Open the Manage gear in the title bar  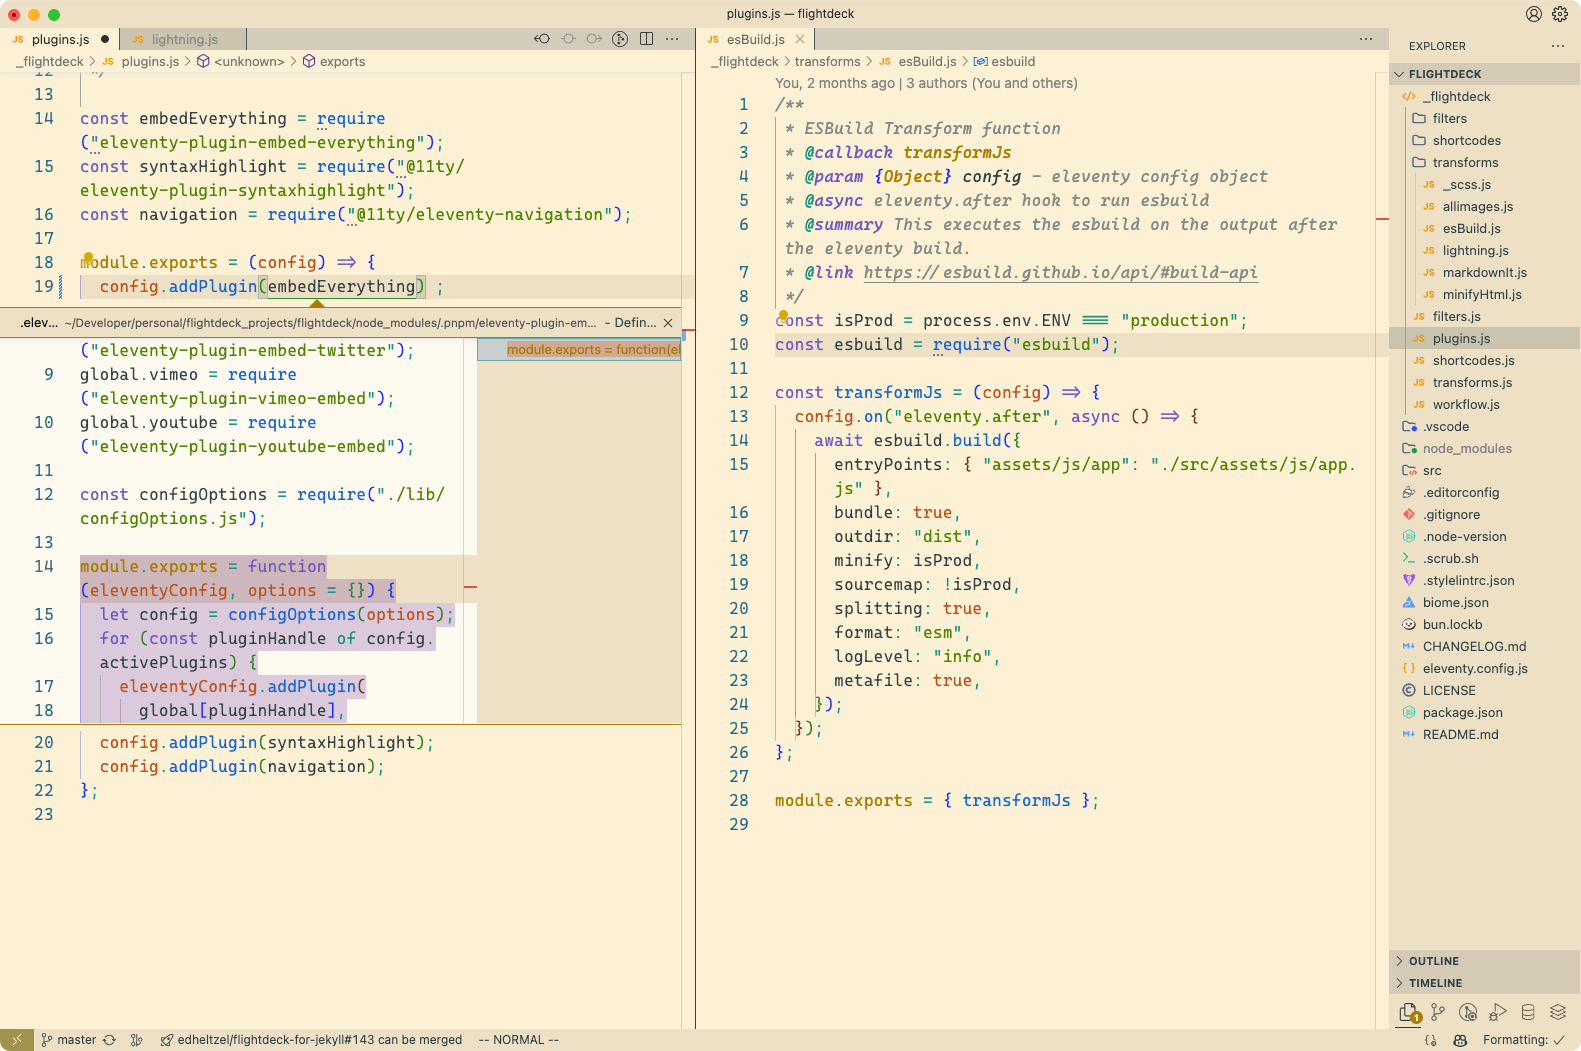point(1560,14)
